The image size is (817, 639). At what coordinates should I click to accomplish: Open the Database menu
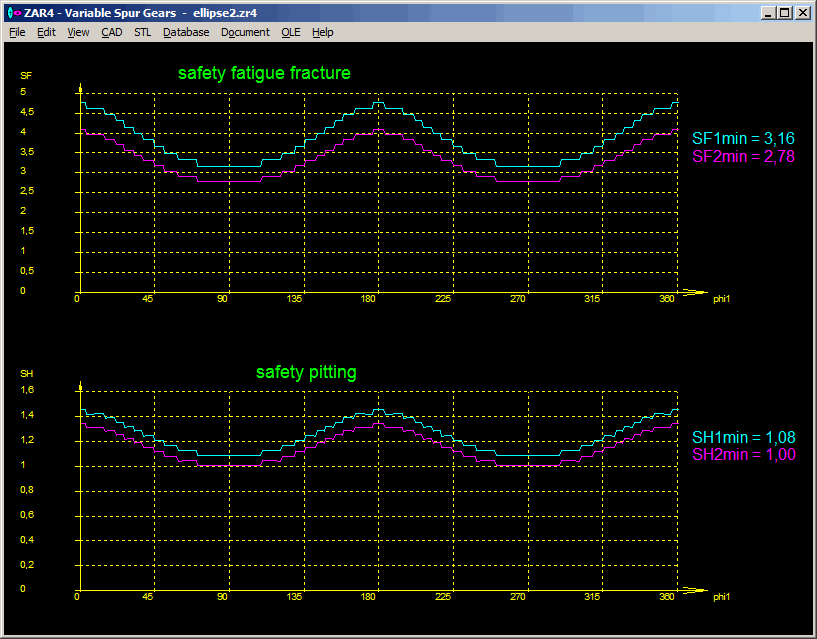(186, 32)
